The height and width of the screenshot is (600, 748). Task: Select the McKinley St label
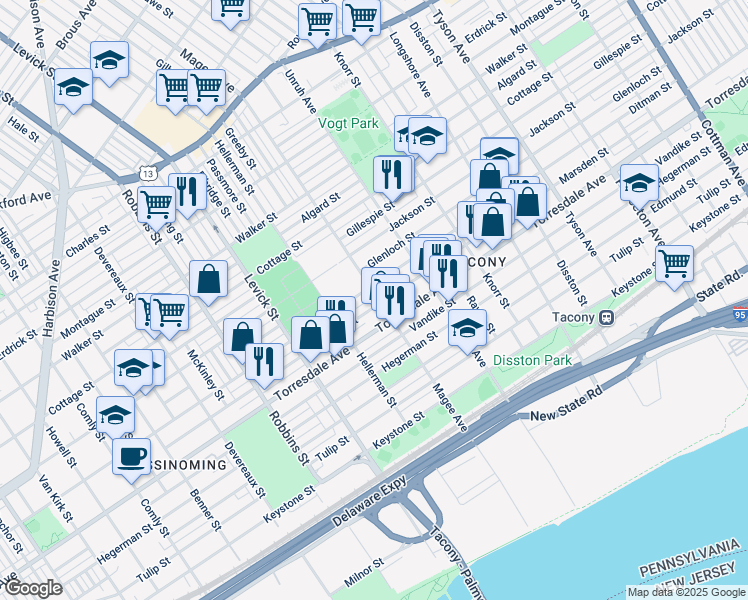(x=206, y=375)
